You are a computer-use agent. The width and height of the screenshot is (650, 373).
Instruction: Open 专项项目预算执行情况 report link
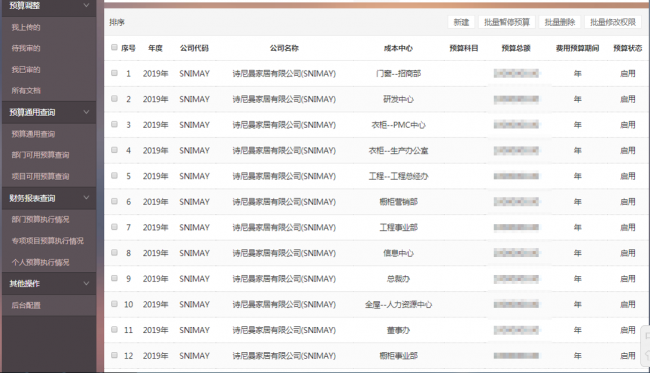[47, 241]
